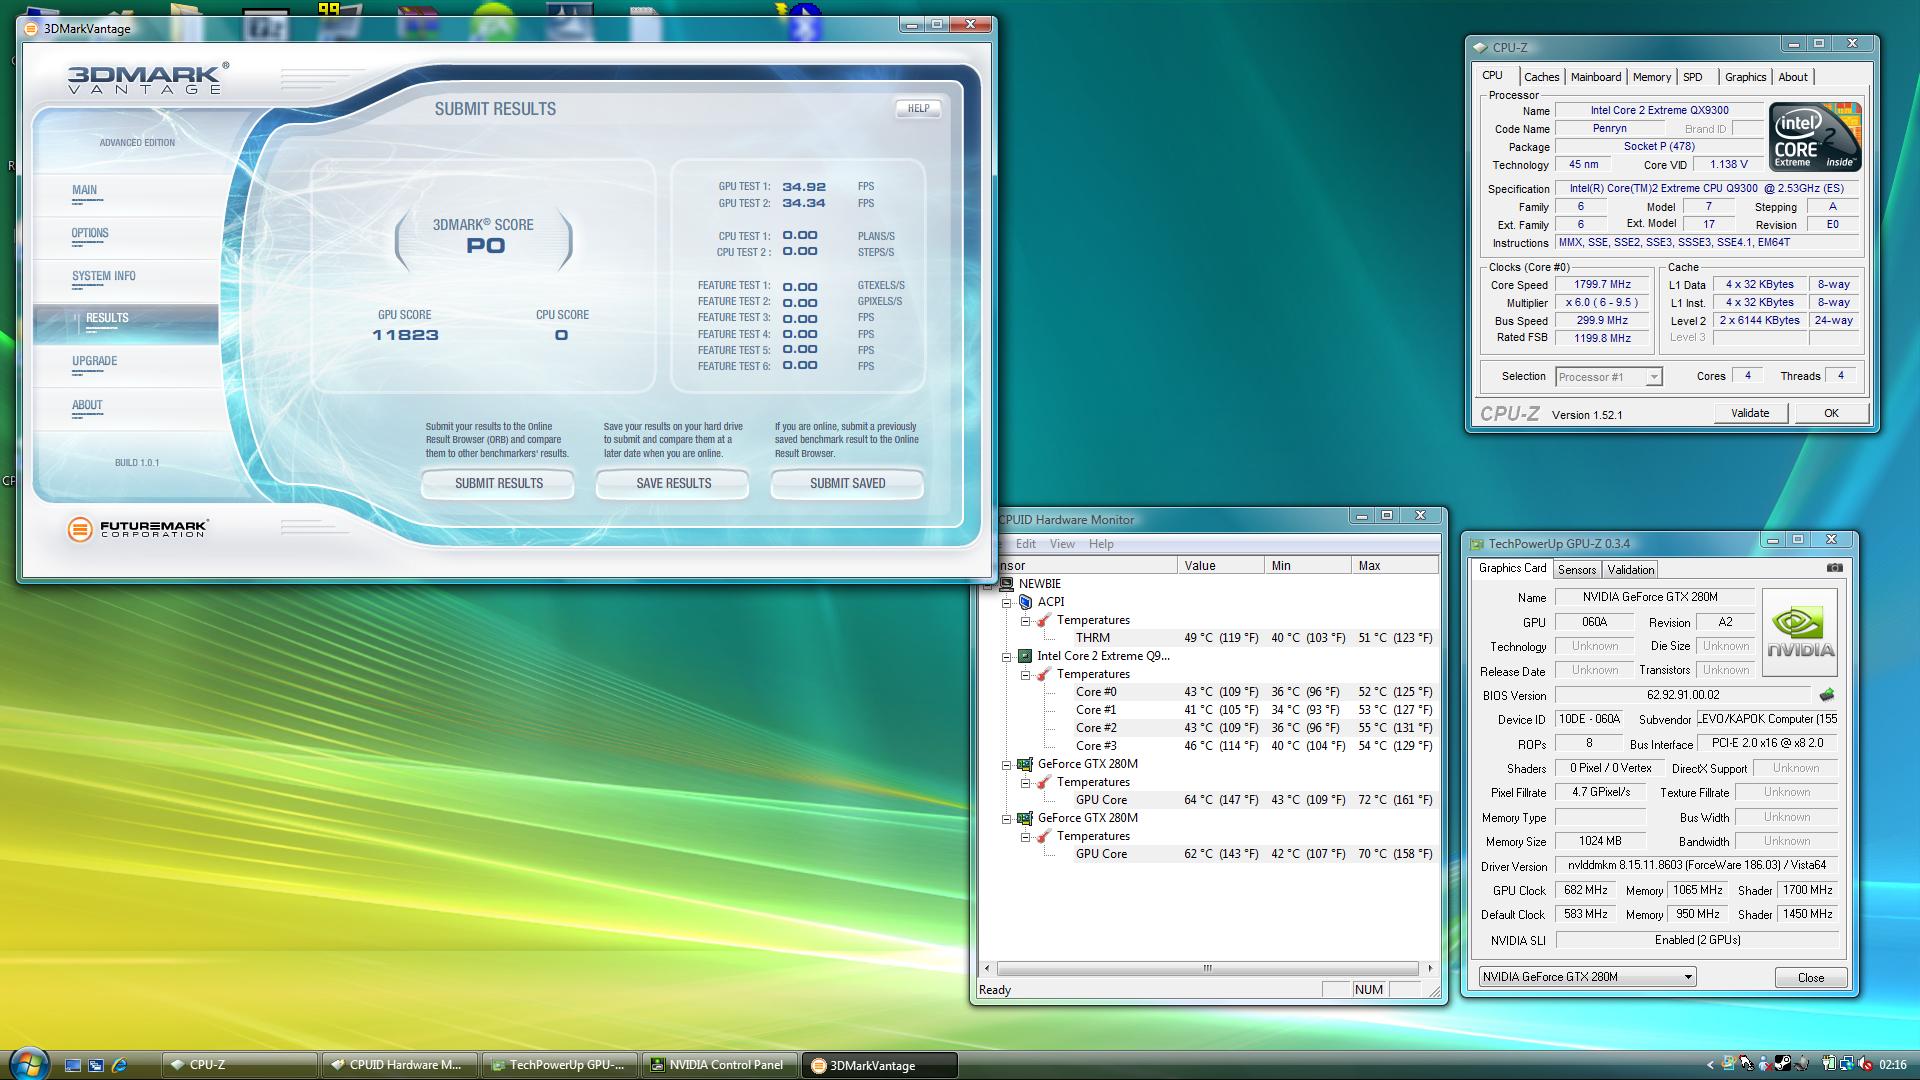Click the Intel Core 2 Extreme logo in CPU-Z
The height and width of the screenshot is (1080, 1920).
(1815, 137)
